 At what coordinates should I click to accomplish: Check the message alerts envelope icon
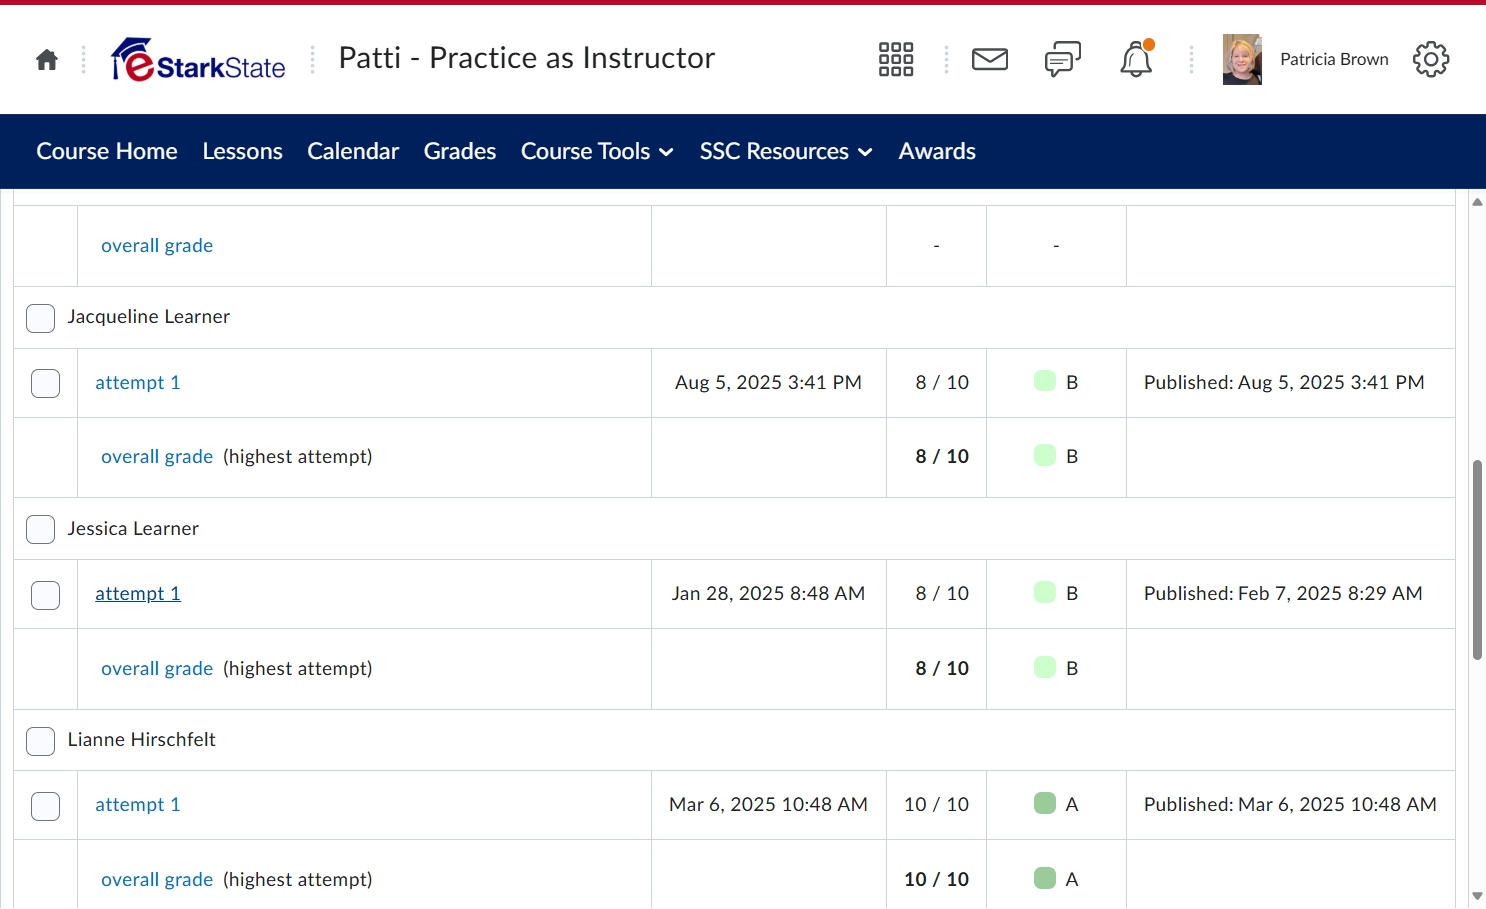(990, 60)
